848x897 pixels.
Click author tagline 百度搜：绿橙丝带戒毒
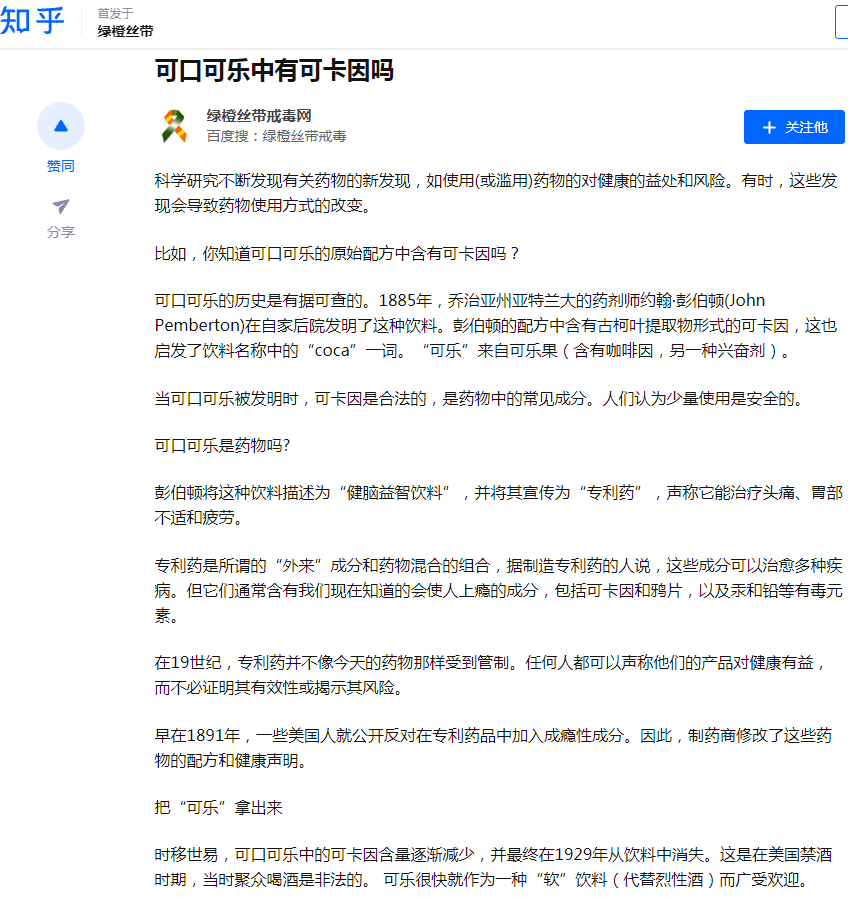(x=276, y=136)
